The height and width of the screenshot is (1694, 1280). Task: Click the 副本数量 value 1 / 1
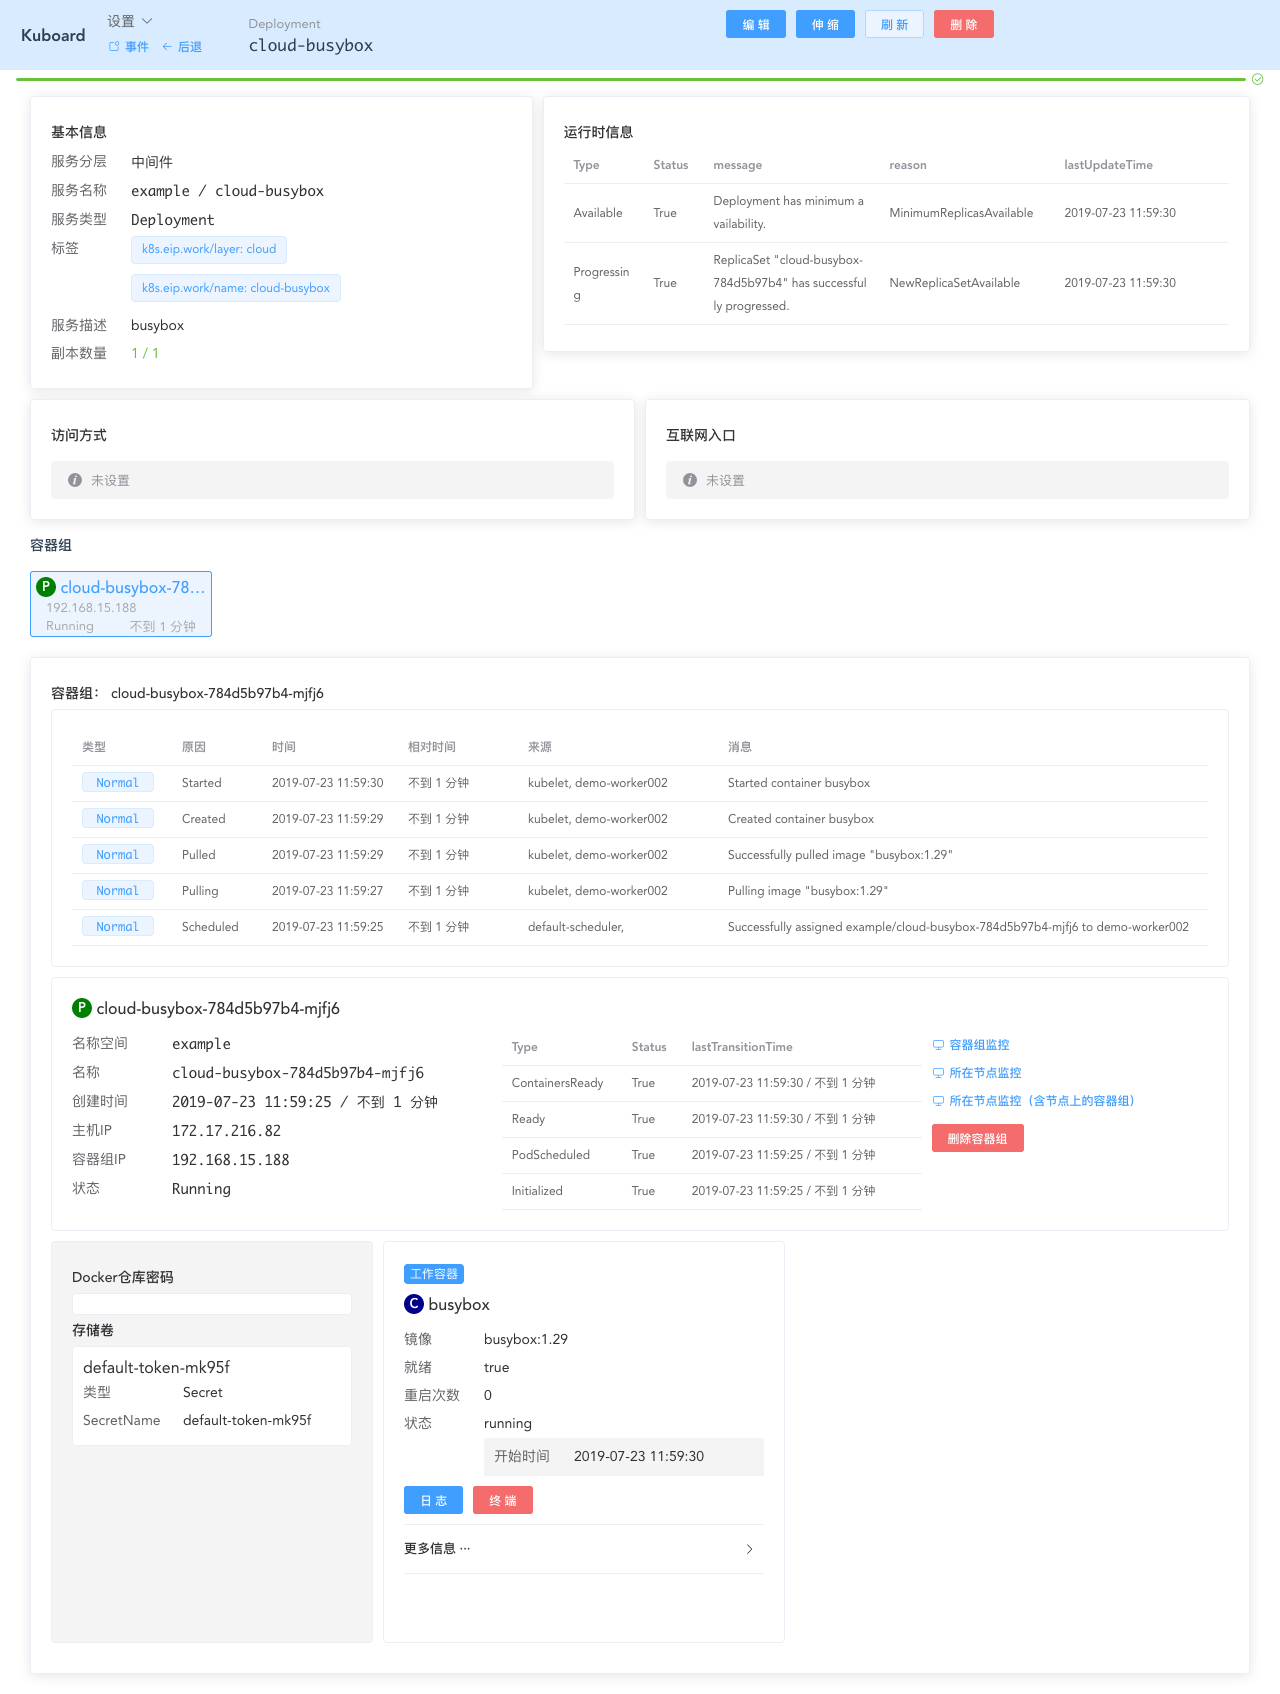(145, 353)
